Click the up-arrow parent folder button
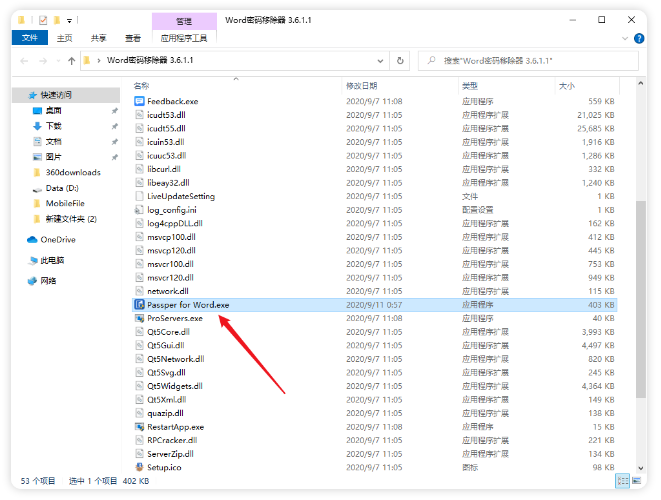This screenshot has height=500, width=661. pyautogui.click(x=72, y=61)
